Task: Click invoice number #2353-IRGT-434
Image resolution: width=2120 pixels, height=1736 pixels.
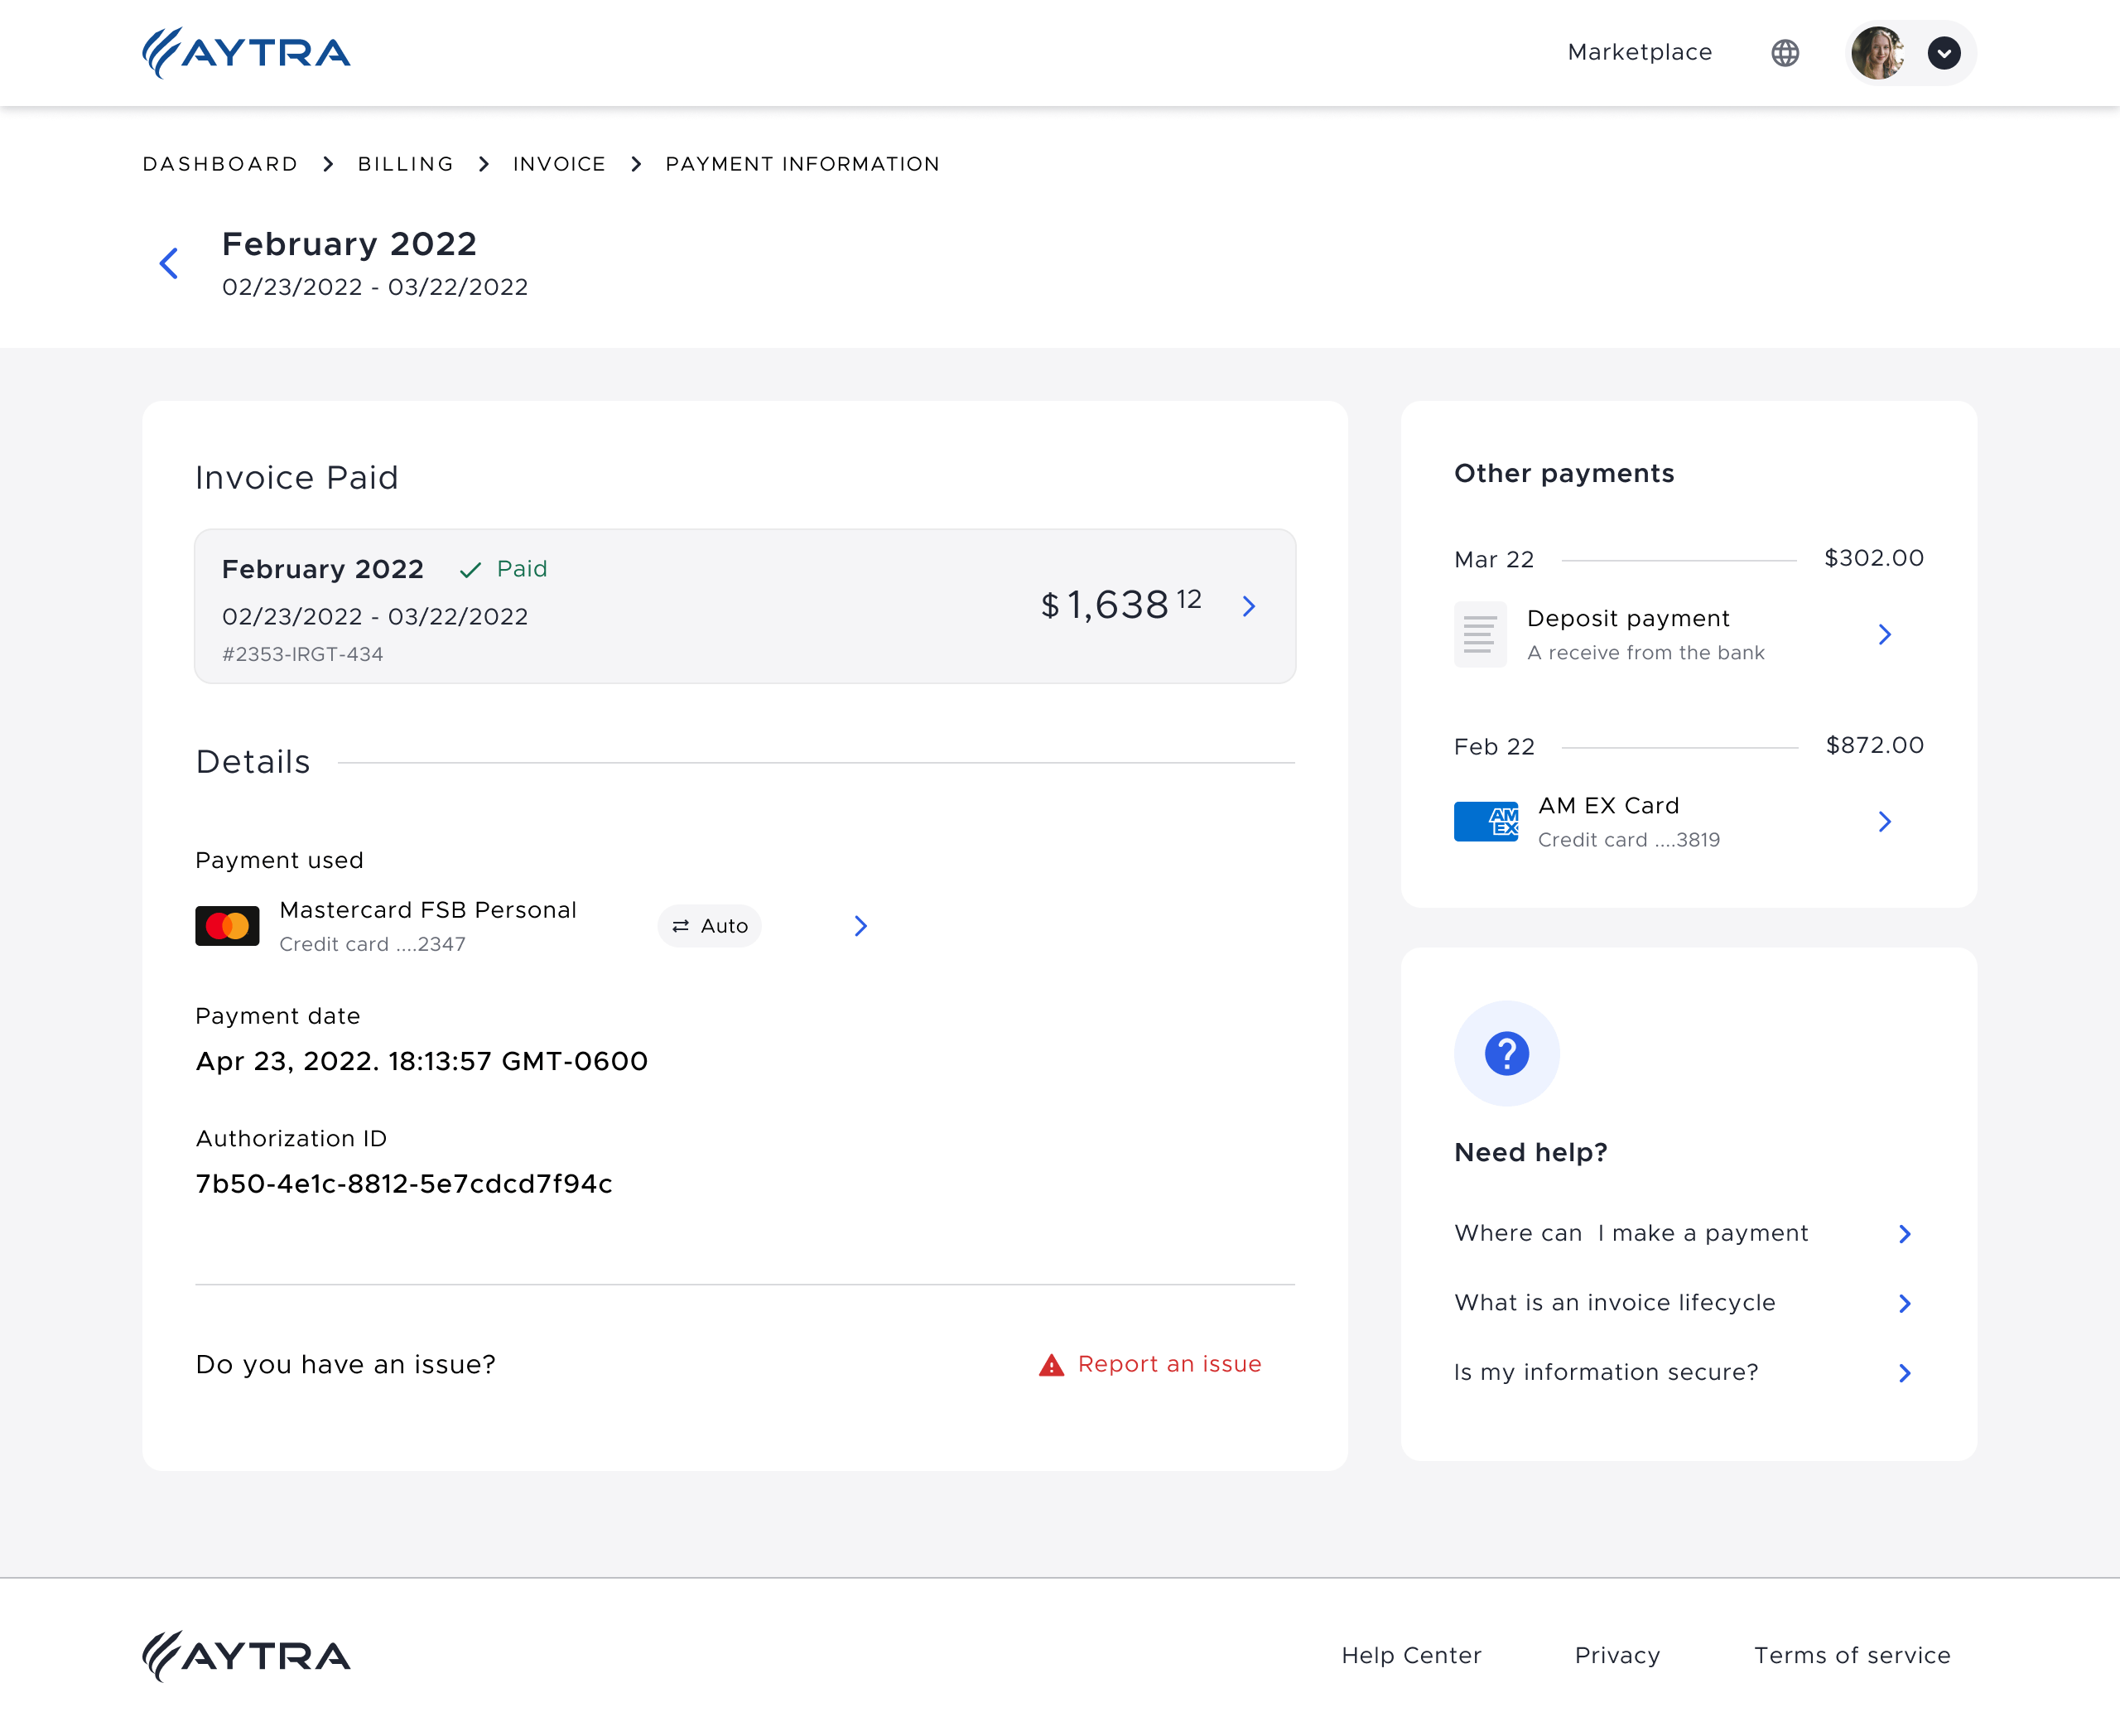Action: (303, 654)
